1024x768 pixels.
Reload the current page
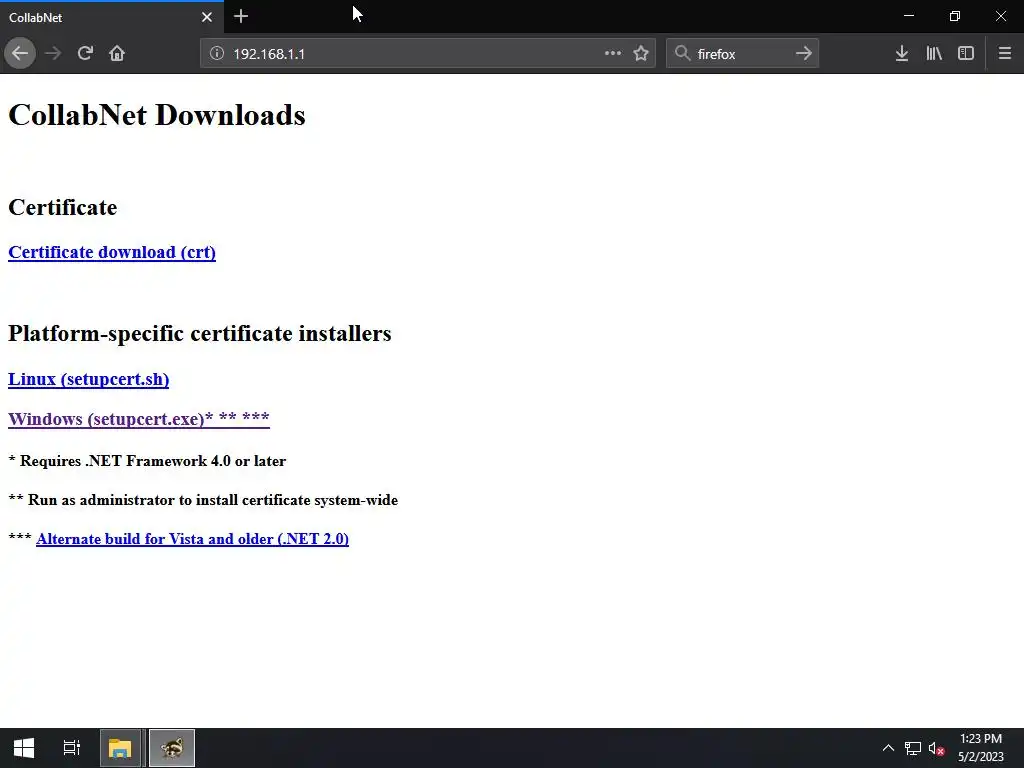point(85,54)
